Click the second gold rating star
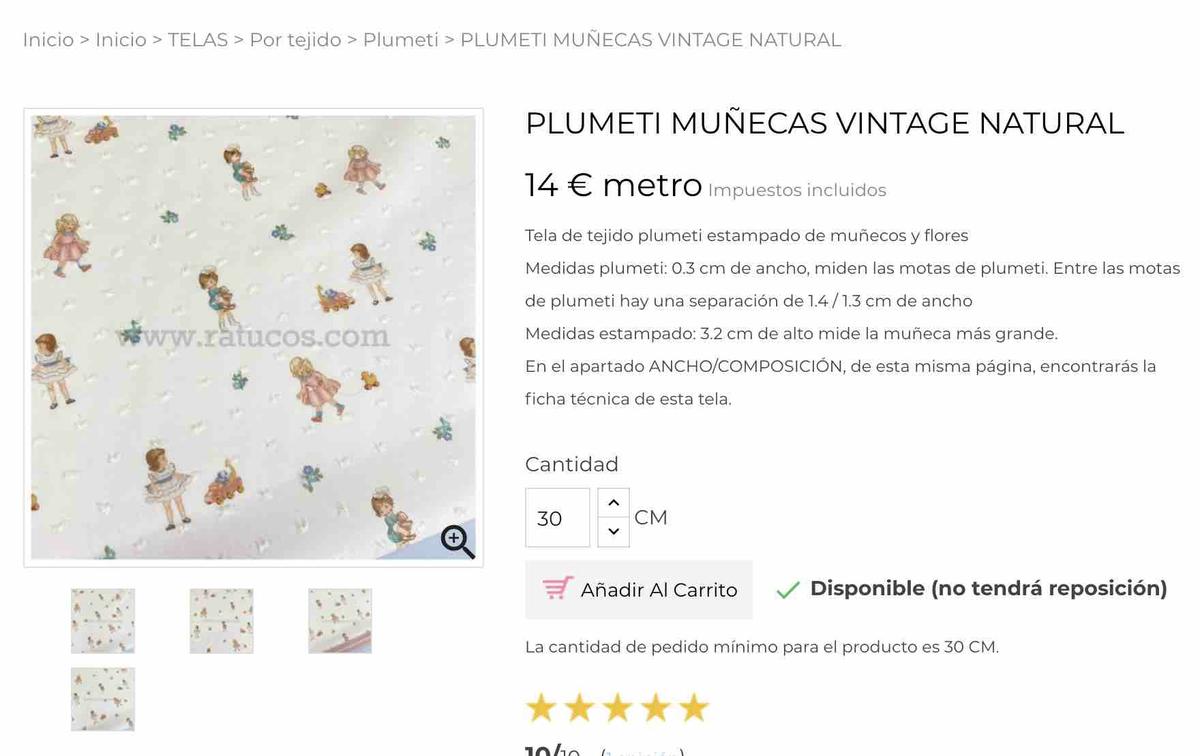This screenshot has height=756, width=1200. tap(579, 707)
